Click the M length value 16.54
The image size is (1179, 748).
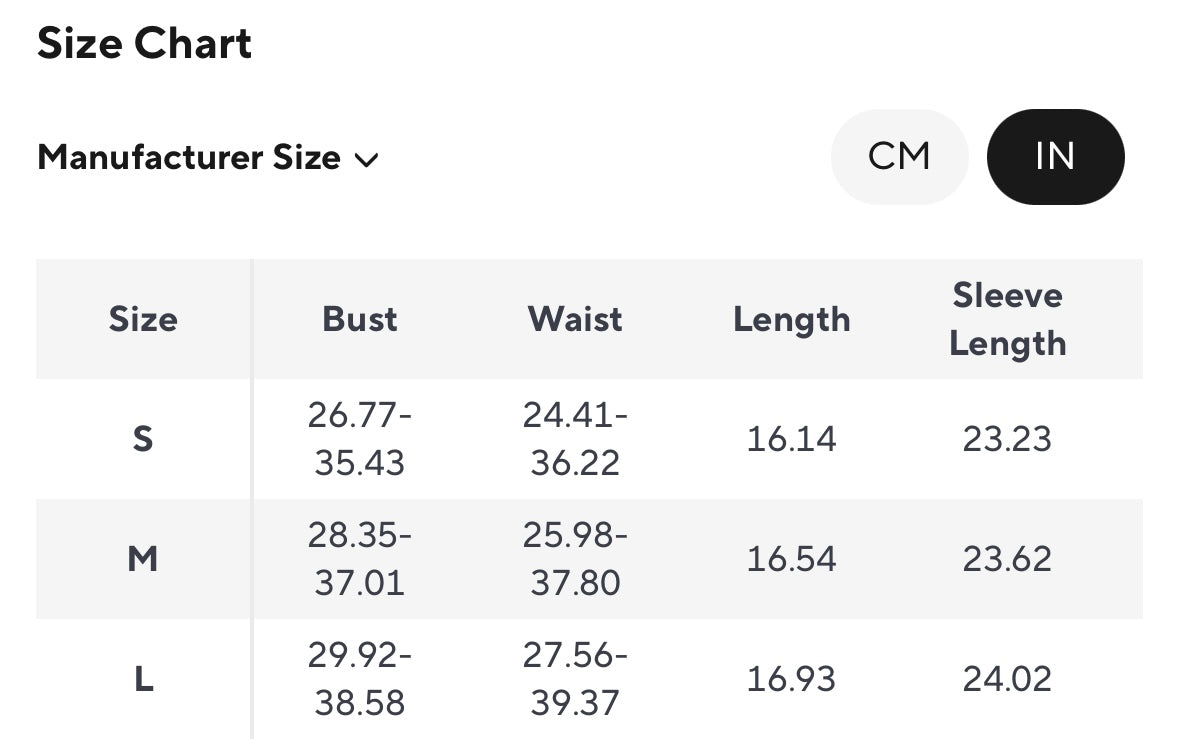click(791, 559)
